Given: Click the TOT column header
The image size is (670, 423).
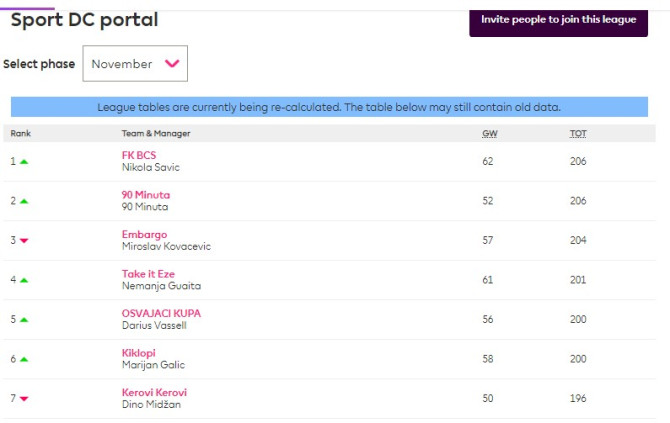Looking at the screenshot, I should [x=578, y=133].
